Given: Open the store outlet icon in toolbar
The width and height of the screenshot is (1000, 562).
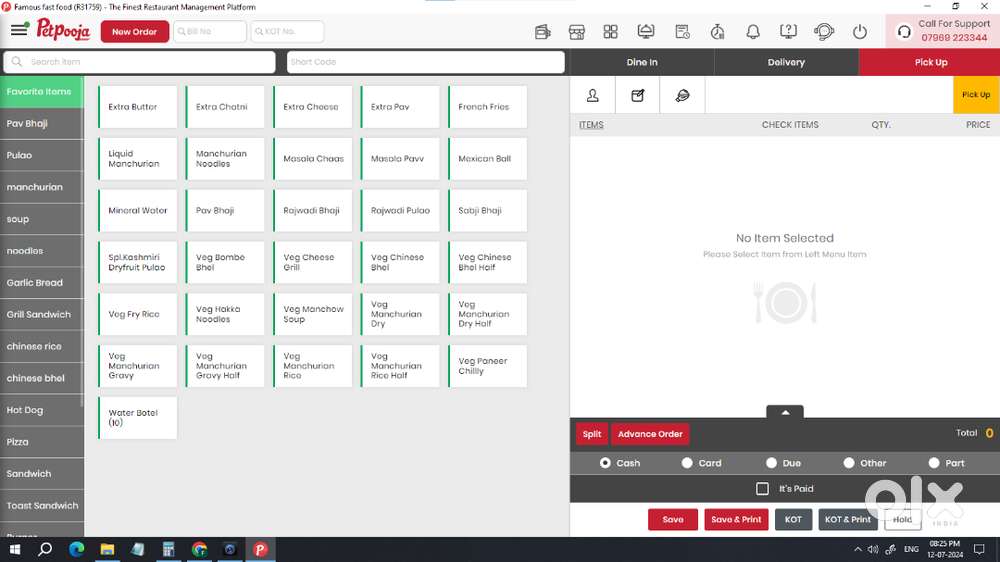Looking at the screenshot, I should pyautogui.click(x=576, y=32).
